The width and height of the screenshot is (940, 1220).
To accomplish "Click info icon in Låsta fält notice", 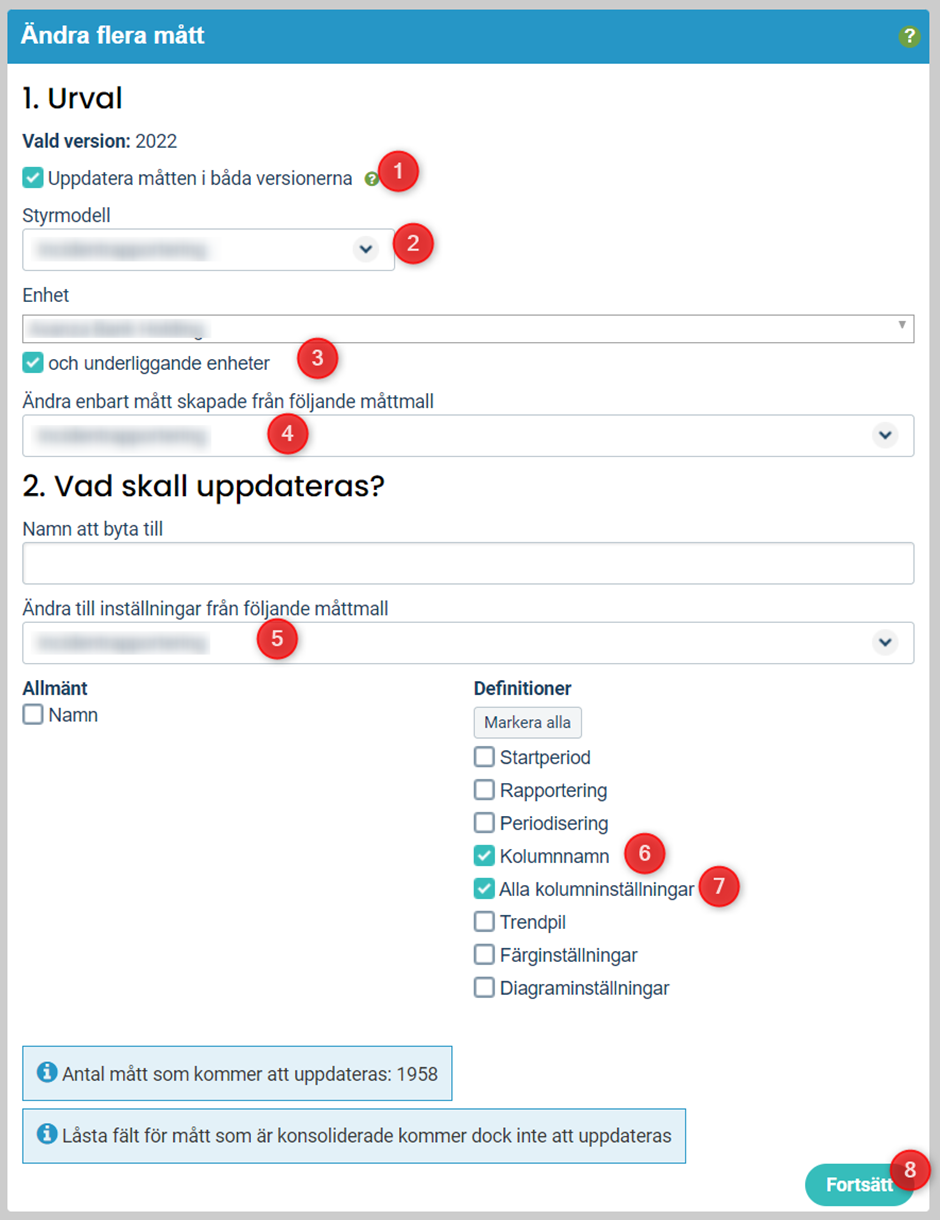I will click(46, 1134).
